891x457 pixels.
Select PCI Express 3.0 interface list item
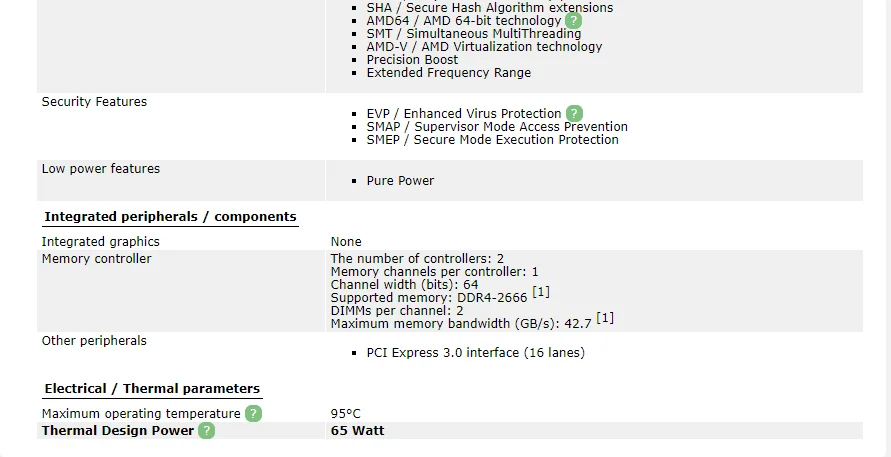(x=475, y=353)
